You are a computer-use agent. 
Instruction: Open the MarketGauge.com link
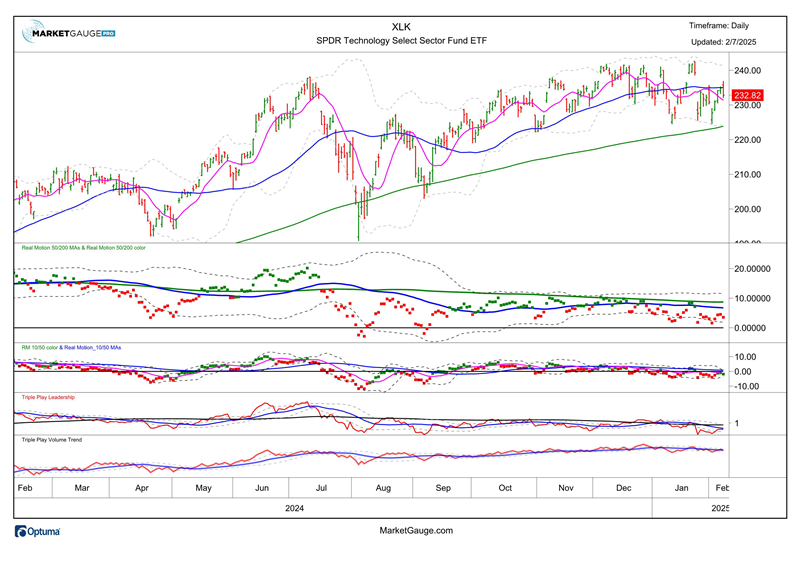[x=417, y=531]
